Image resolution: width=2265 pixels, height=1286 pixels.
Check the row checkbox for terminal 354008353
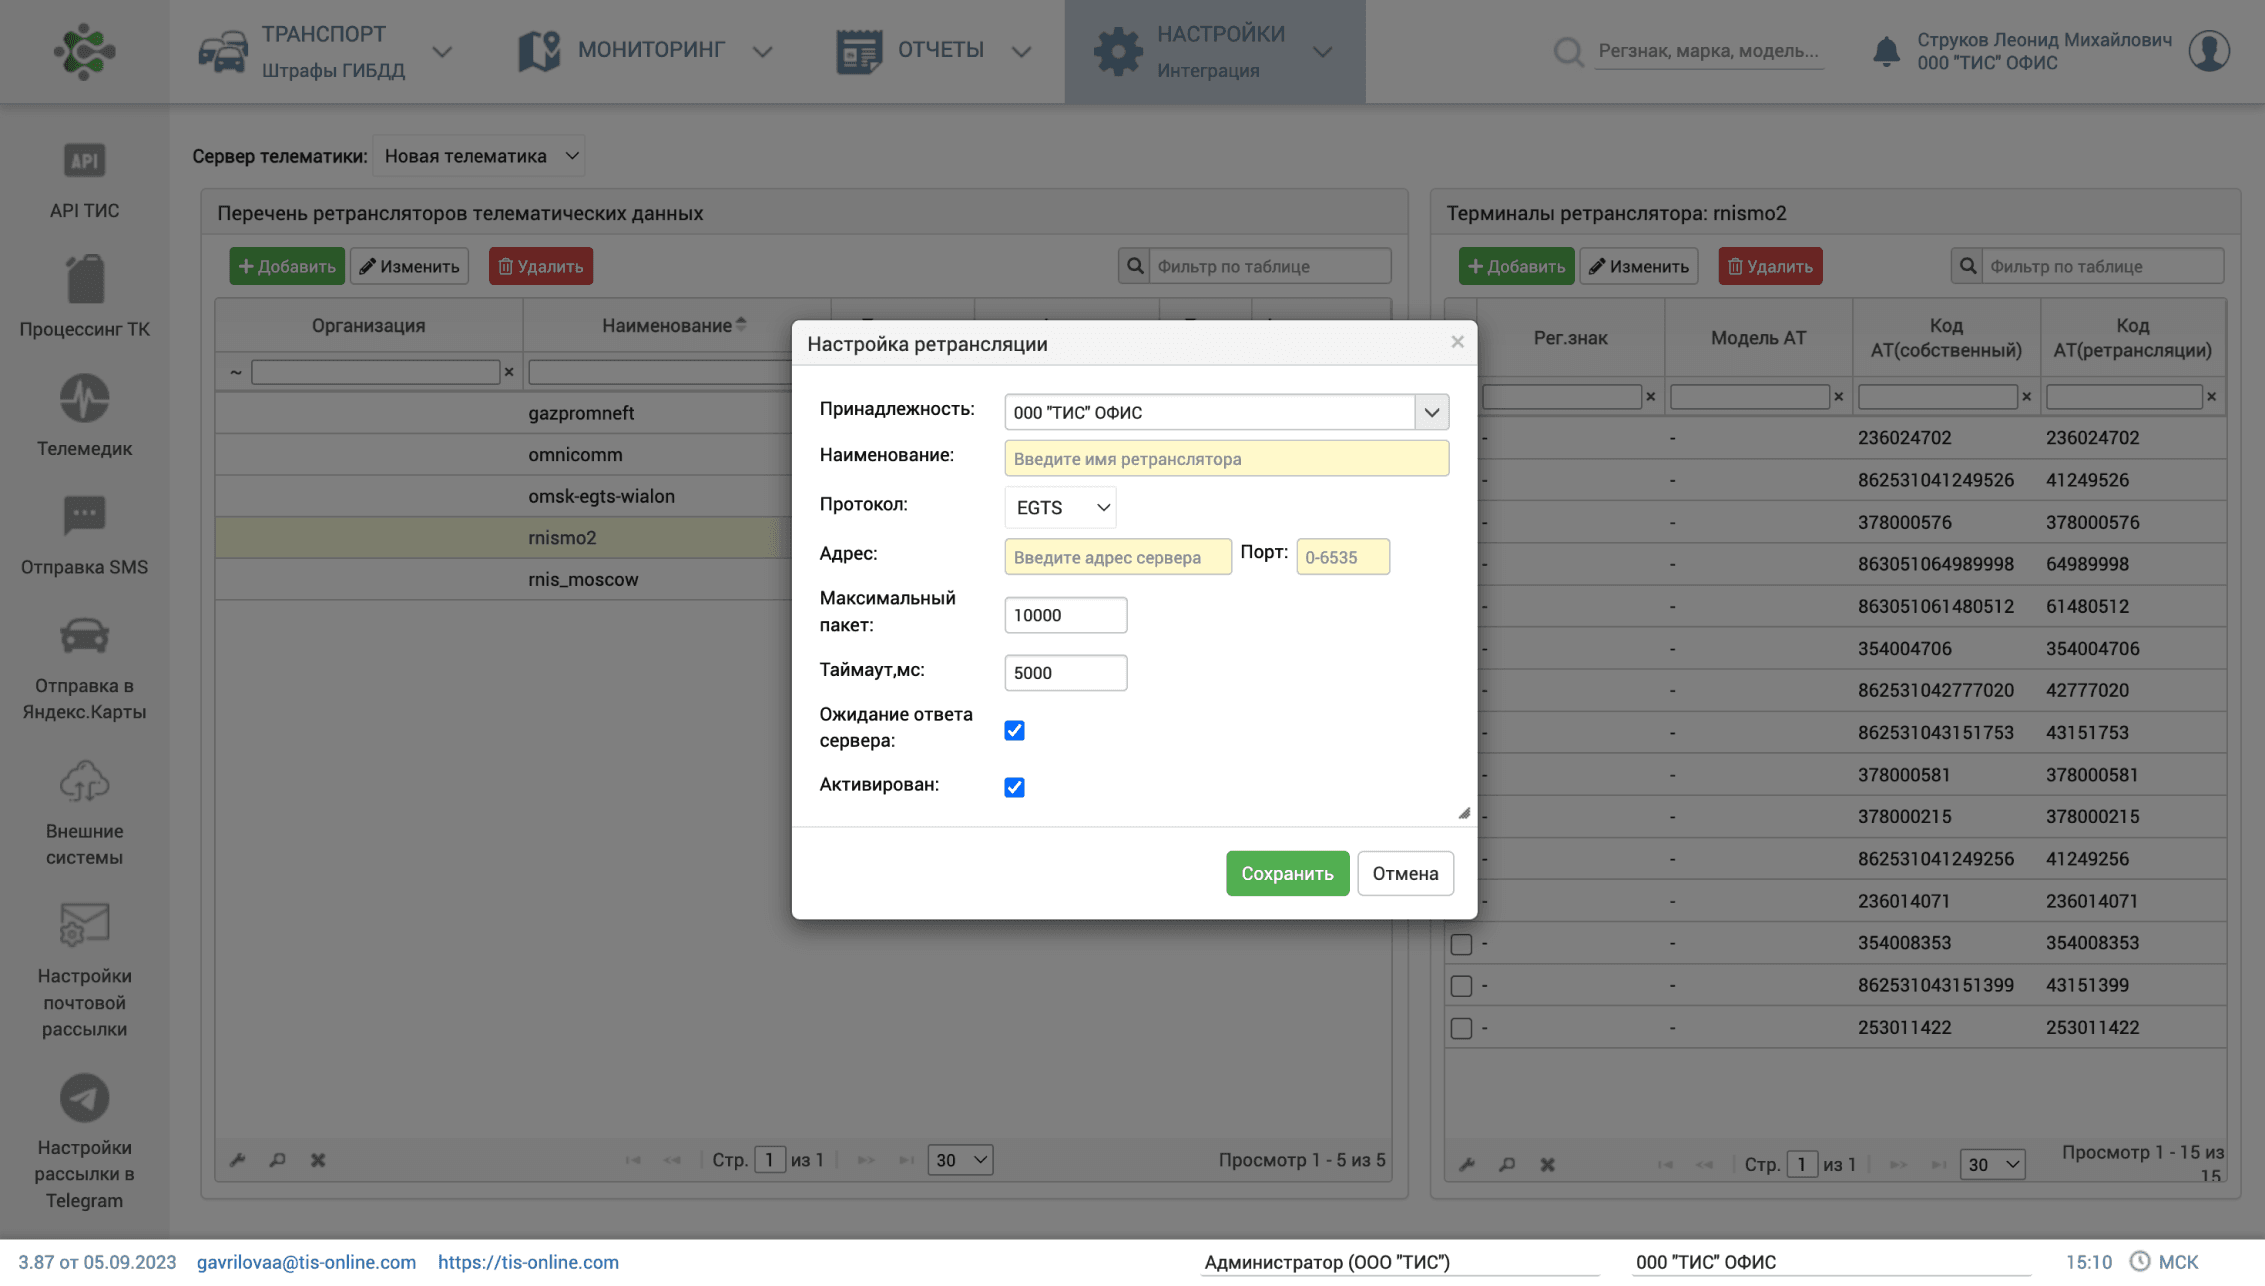tap(1461, 944)
